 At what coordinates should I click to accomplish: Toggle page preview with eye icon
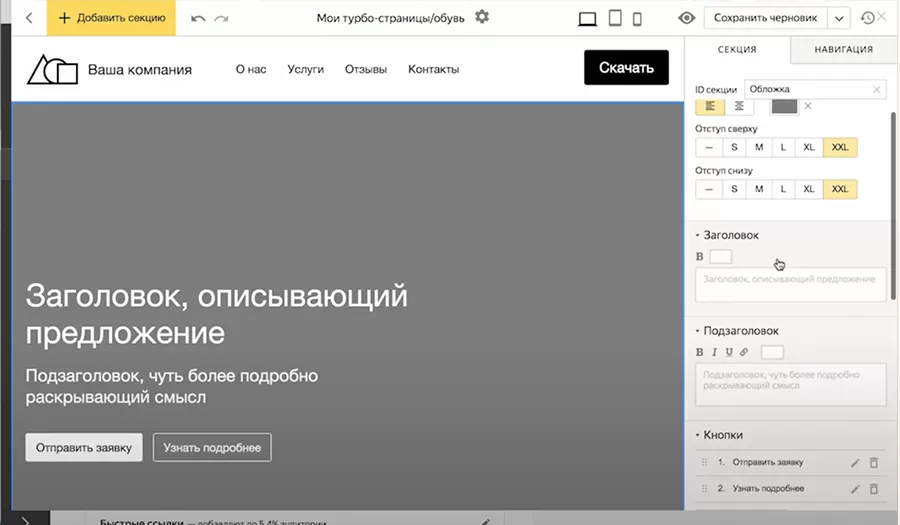(686, 18)
